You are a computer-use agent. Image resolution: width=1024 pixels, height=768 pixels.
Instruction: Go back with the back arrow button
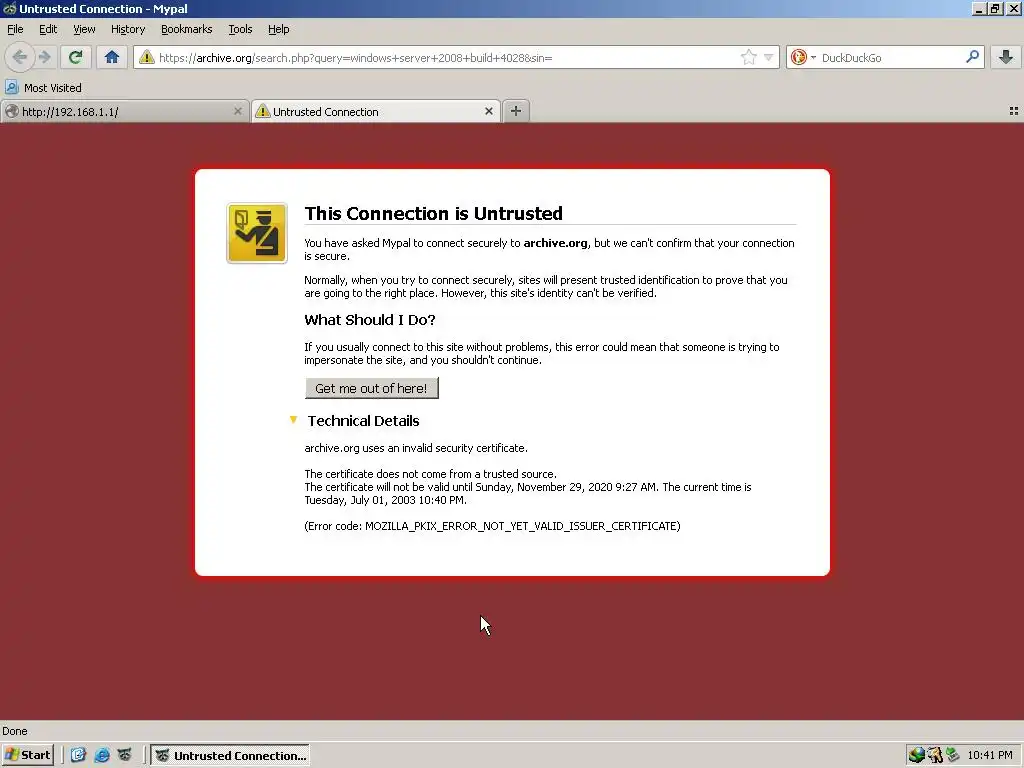(x=20, y=57)
